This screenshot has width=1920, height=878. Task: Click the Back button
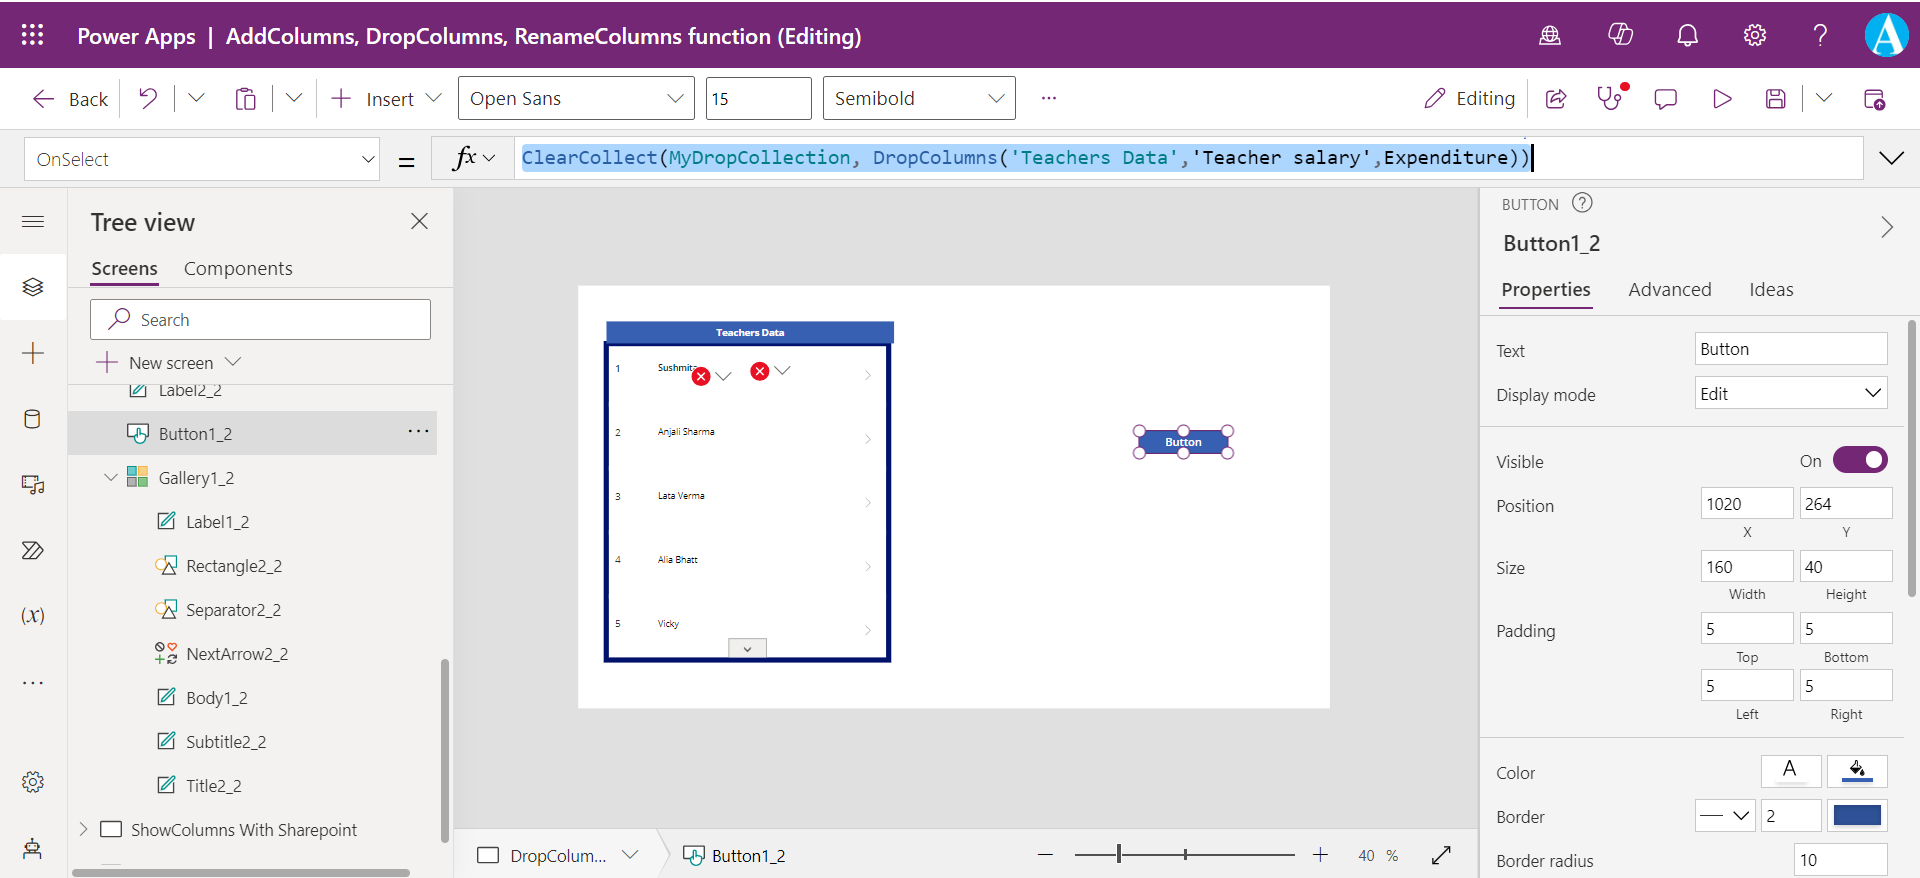coord(70,98)
